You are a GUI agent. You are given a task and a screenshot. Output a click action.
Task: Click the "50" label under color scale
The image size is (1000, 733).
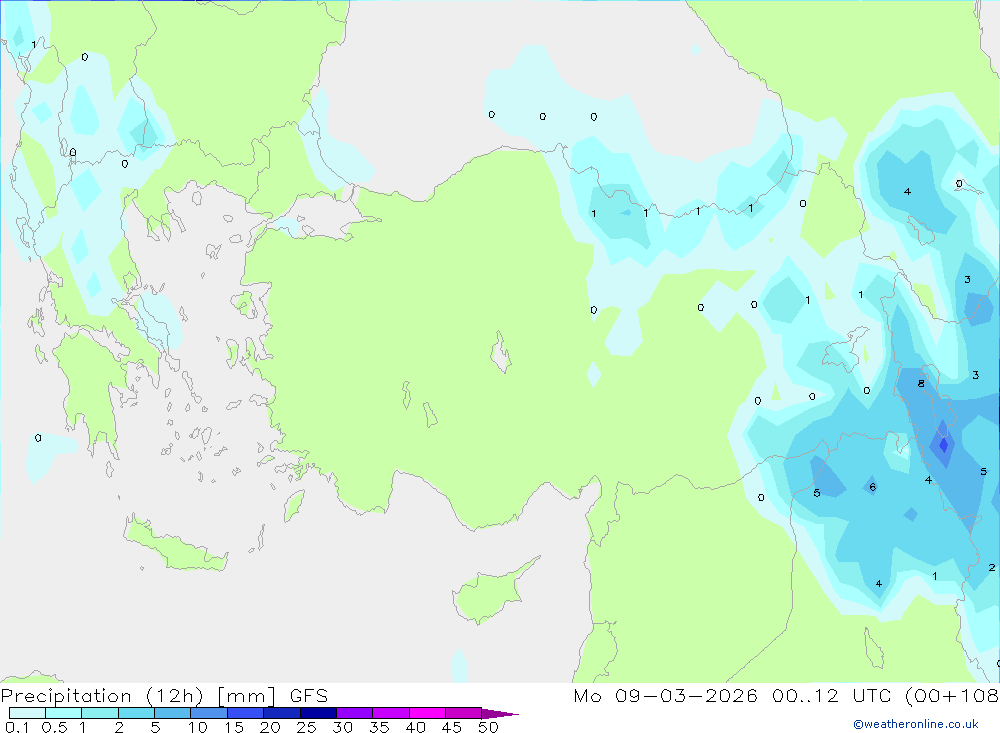[x=488, y=727]
